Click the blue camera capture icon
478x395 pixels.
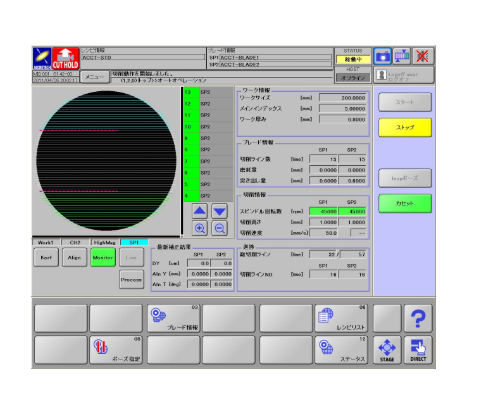[382, 56]
